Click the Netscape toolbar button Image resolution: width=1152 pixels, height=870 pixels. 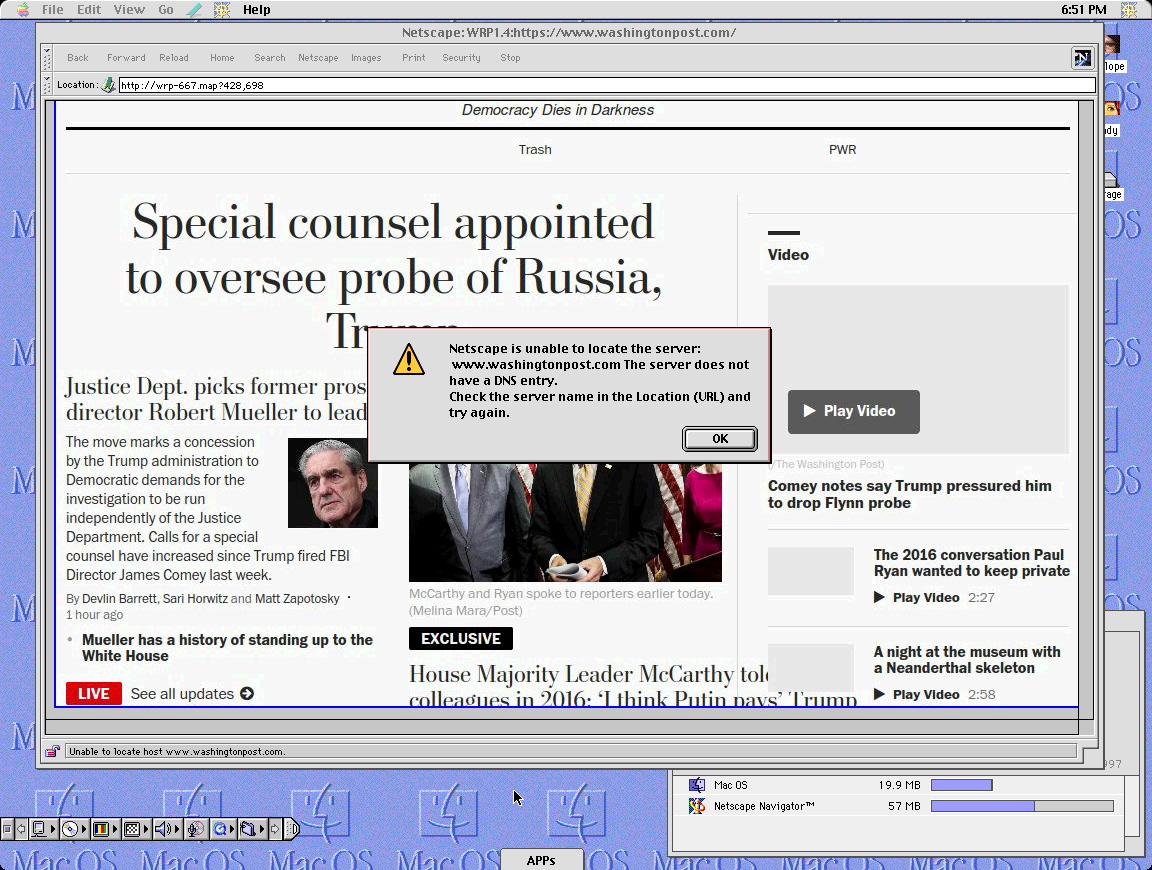[318, 57]
